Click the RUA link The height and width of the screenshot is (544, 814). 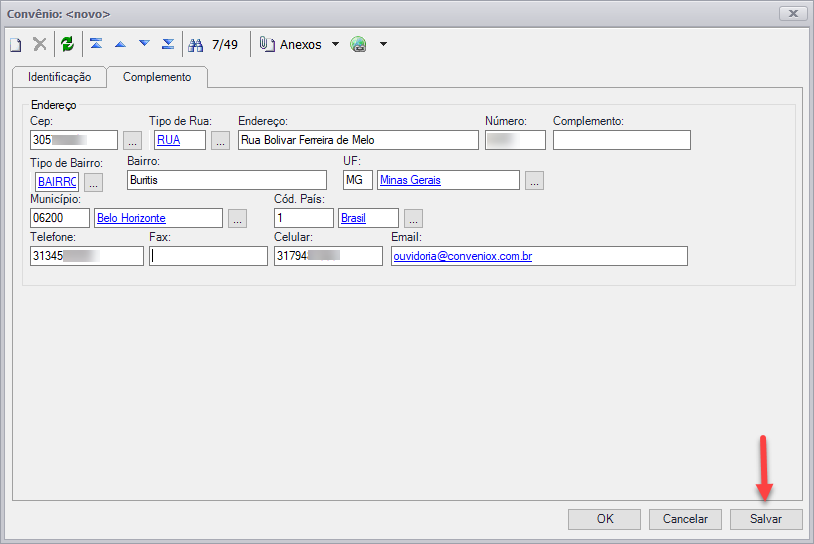[169, 140]
